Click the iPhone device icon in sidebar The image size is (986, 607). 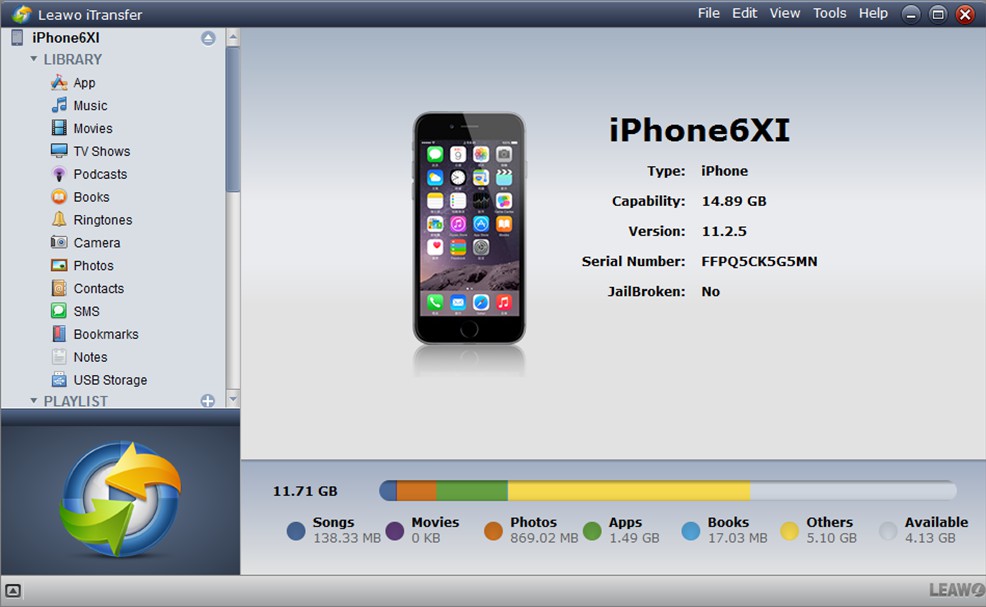(x=17, y=38)
